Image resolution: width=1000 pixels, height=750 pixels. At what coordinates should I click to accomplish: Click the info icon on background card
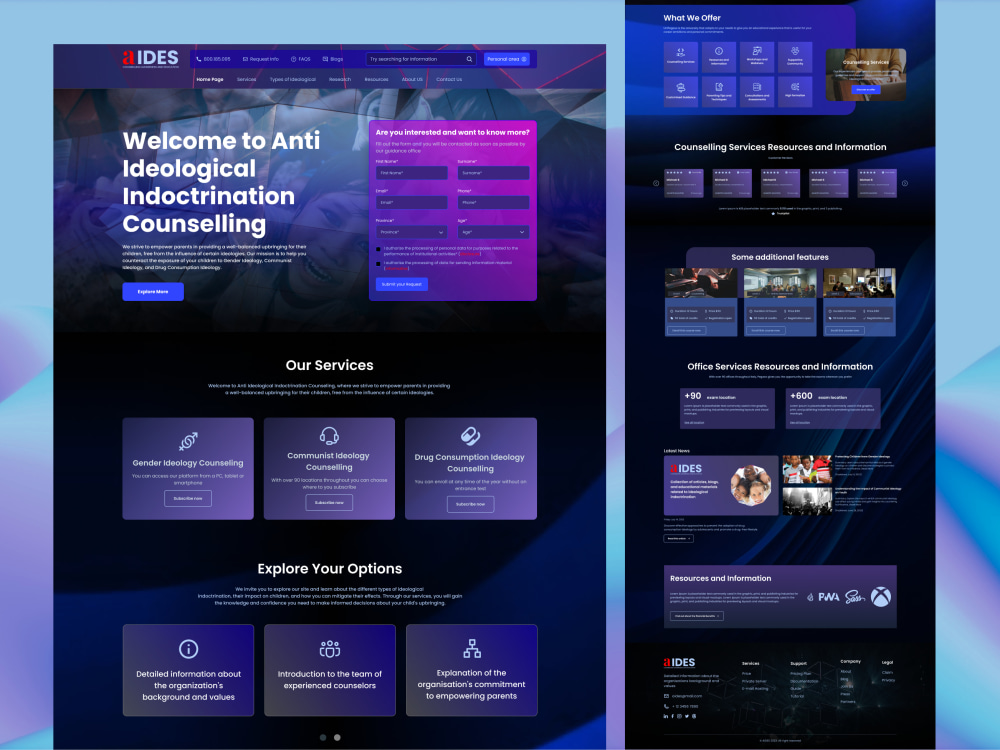(188, 649)
